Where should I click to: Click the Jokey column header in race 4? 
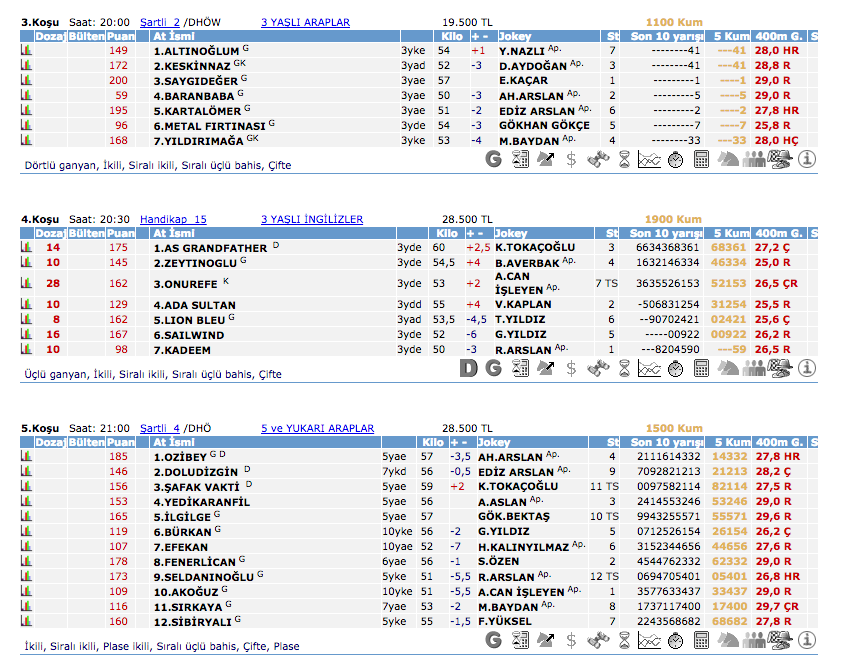[x=514, y=233]
